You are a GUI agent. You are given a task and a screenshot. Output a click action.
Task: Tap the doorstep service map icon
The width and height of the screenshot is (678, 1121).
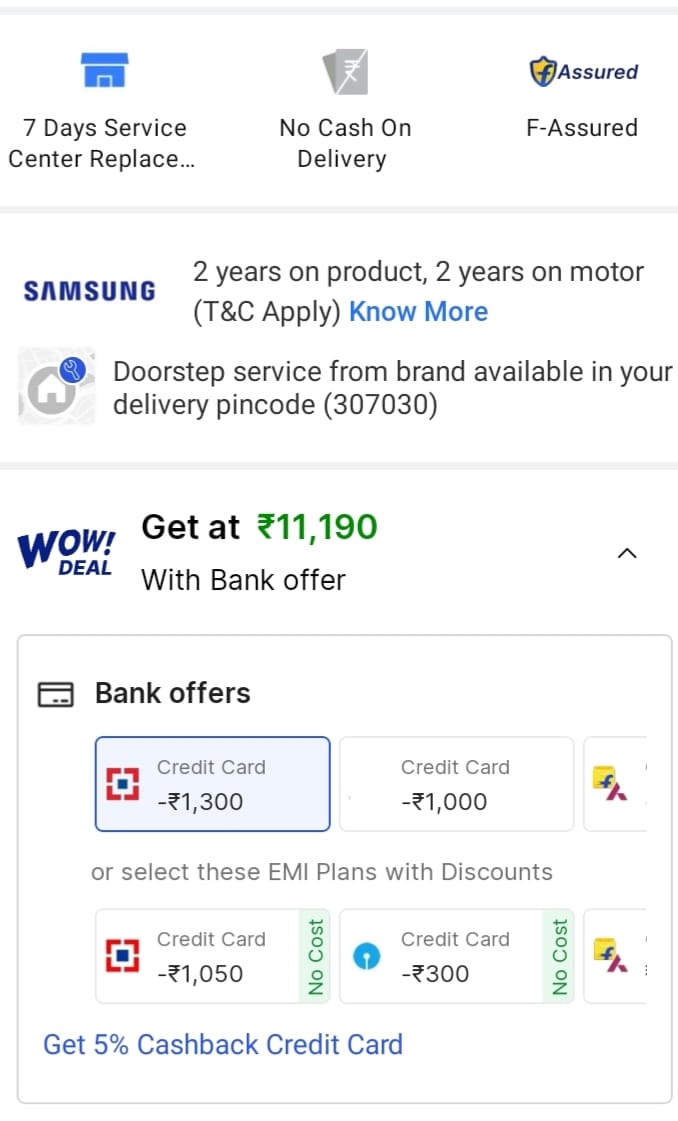point(57,385)
